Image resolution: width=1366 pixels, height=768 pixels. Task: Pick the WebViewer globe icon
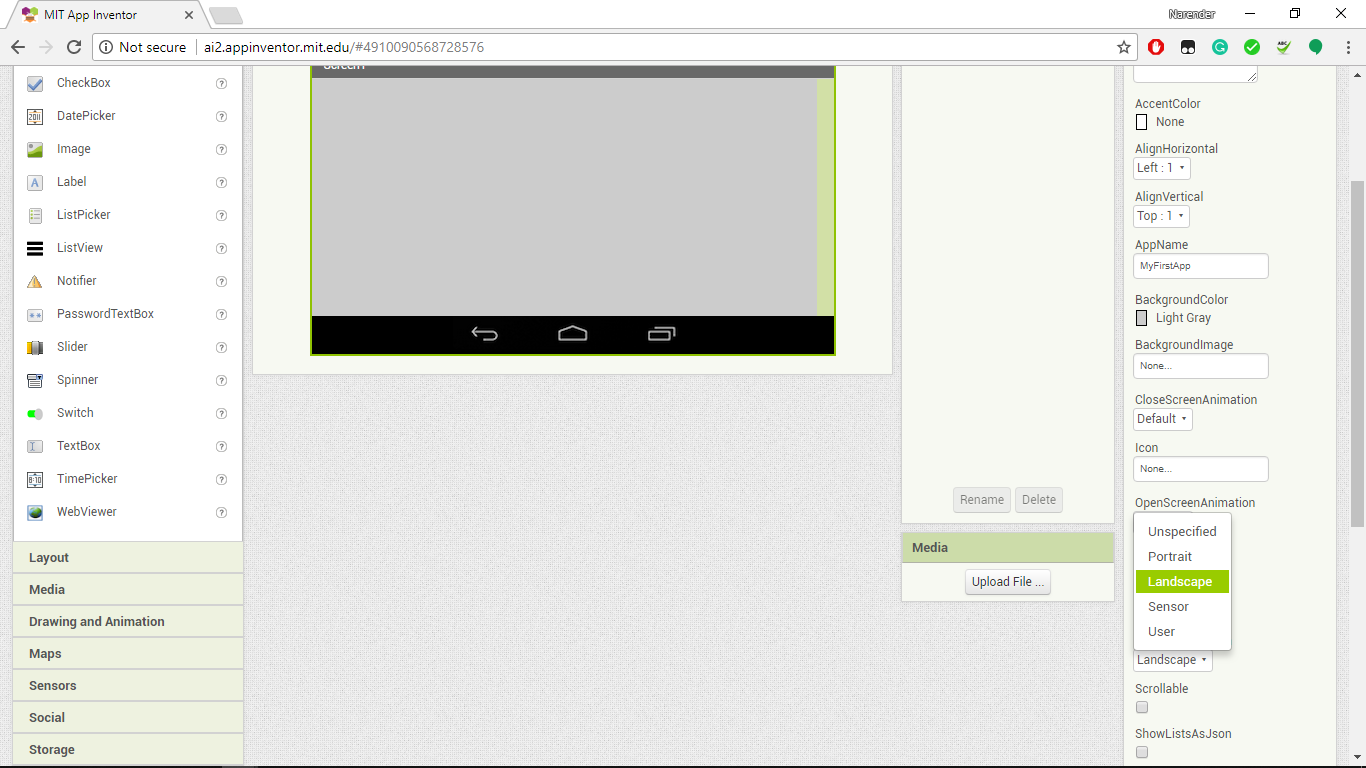[35, 513]
